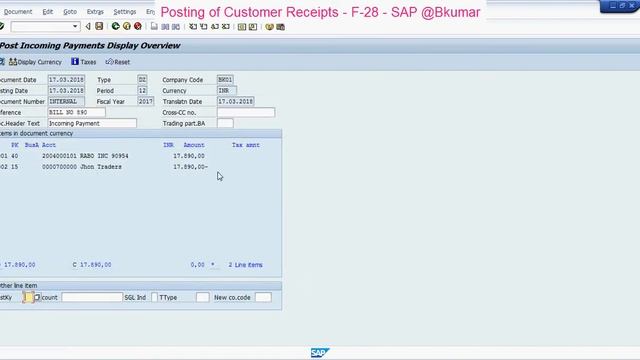Open the command field dropdown arrow
Image resolution: width=640 pixels, height=360 pixels.
[x=75, y=27]
